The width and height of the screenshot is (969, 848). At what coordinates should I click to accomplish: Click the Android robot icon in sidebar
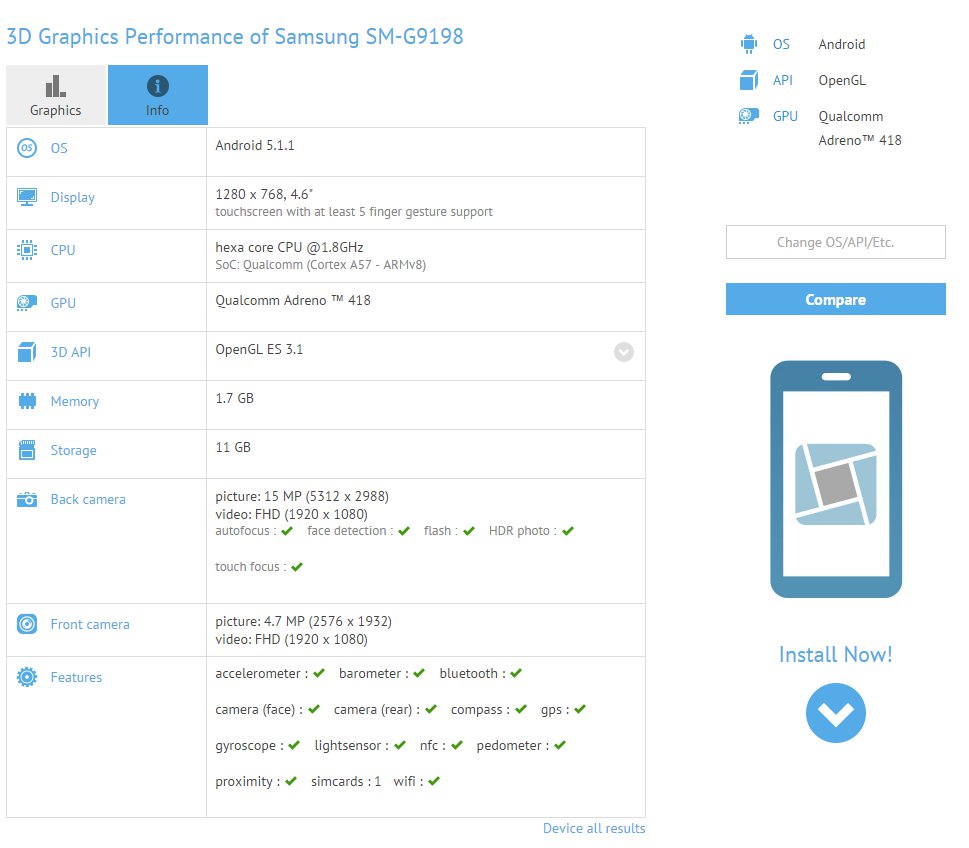pos(748,44)
